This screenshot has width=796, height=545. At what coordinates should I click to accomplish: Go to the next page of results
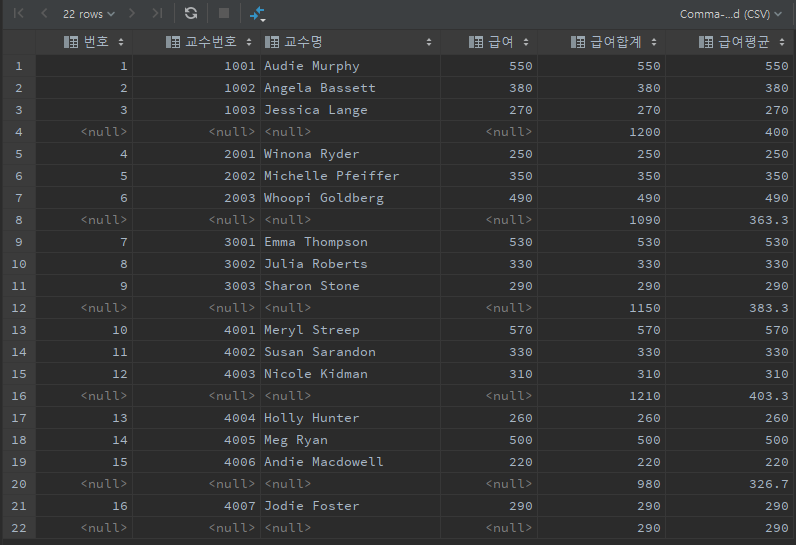132,14
